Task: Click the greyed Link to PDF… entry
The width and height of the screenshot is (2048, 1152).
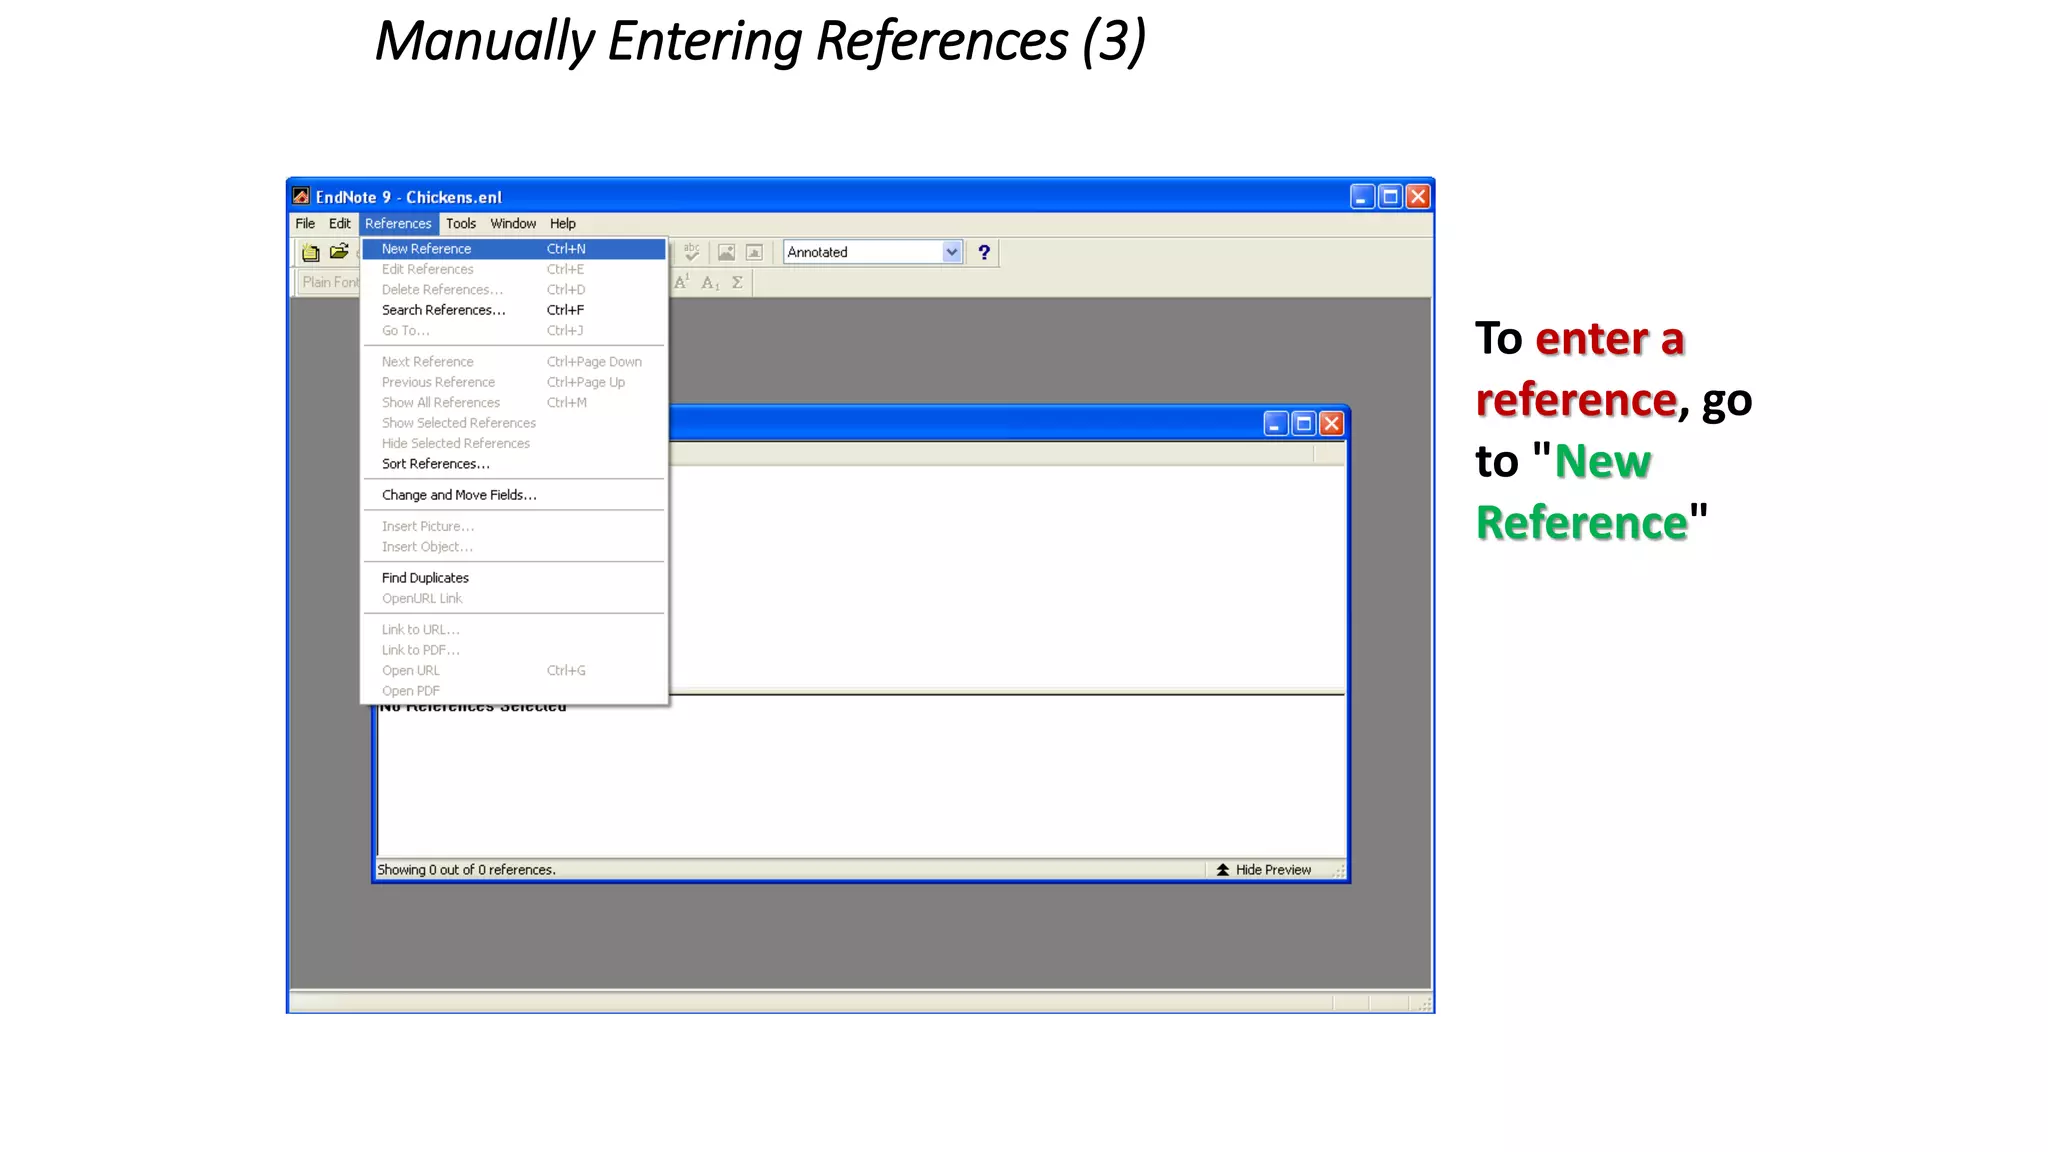Action: [x=514, y=650]
